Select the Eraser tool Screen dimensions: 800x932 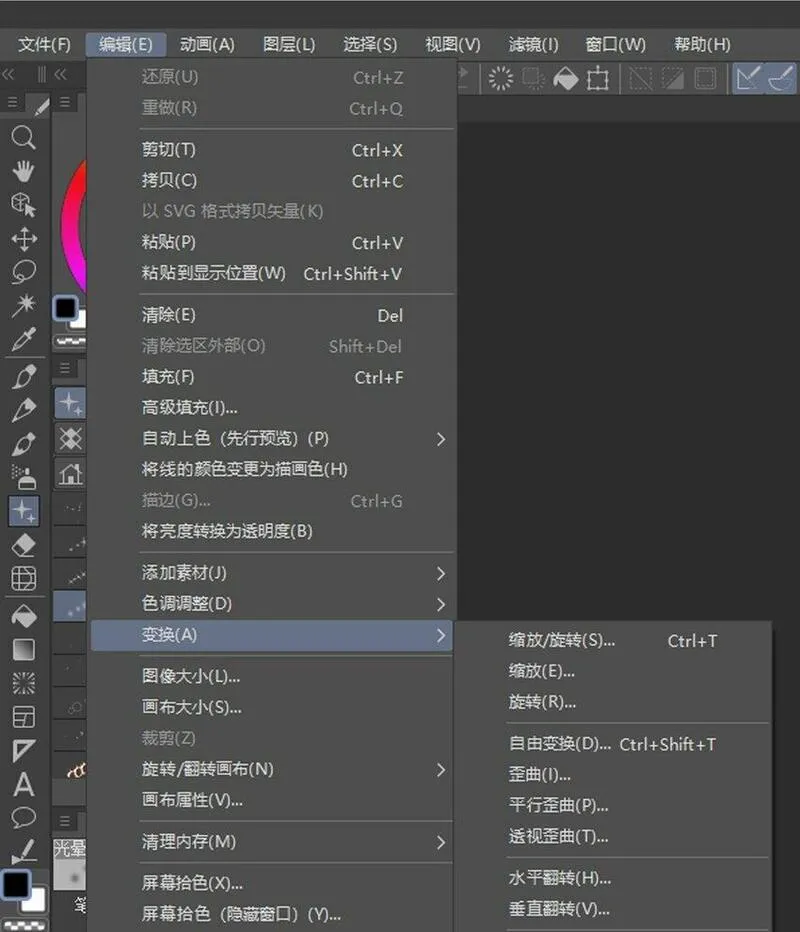pyautogui.click(x=23, y=544)
